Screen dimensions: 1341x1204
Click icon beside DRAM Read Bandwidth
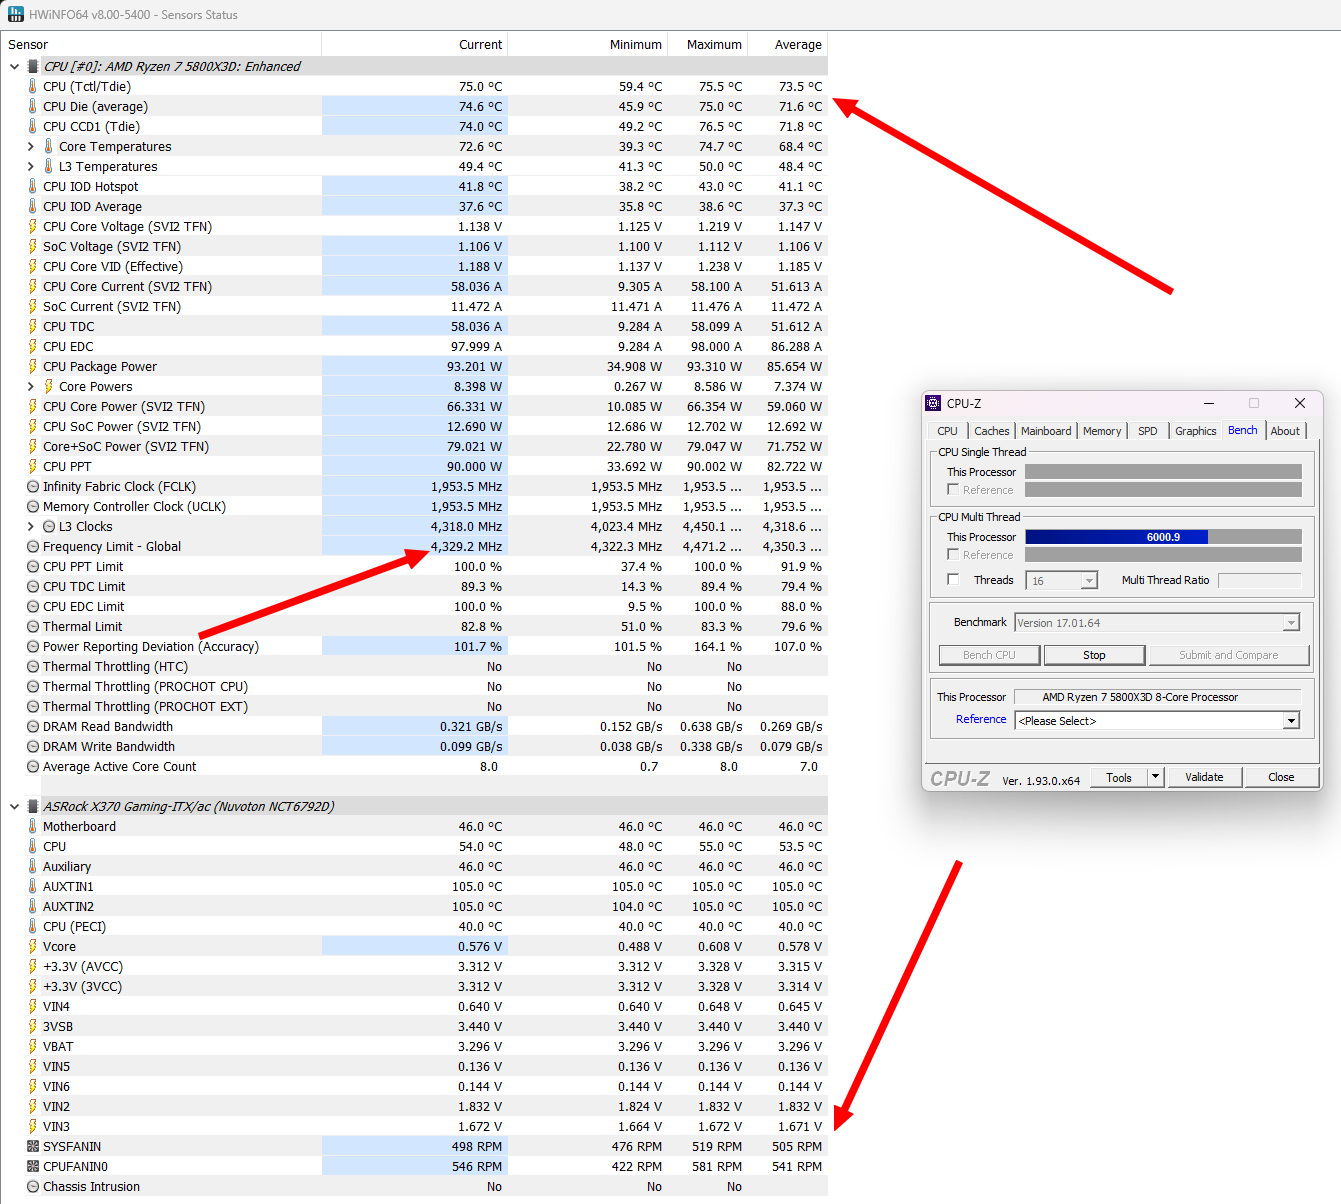[33, 726]
